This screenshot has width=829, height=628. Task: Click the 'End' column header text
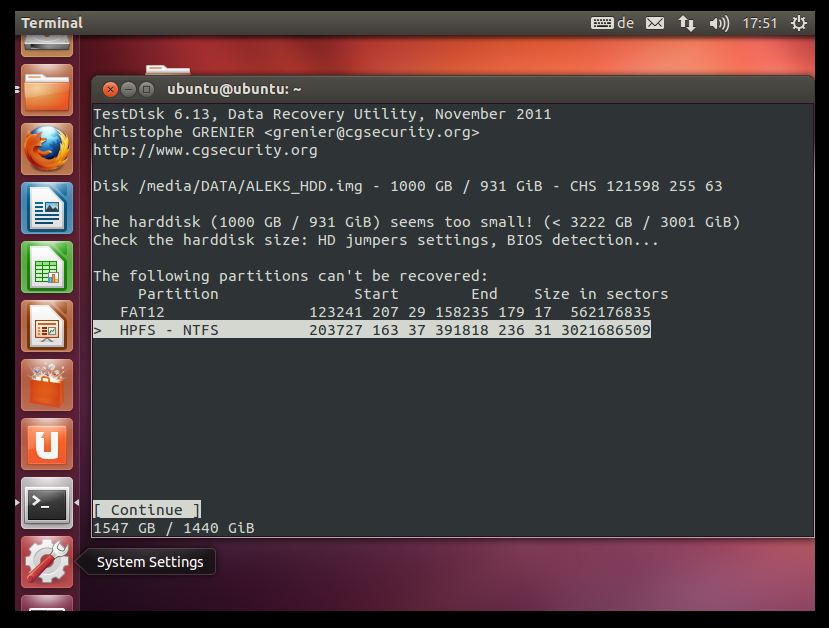[x=484, y=294]
